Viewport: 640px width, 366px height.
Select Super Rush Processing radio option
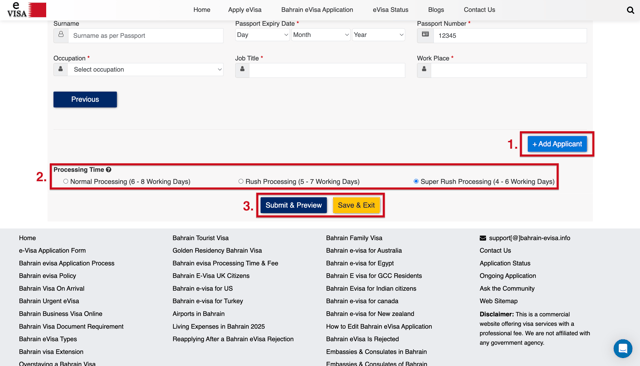point(416,181)
